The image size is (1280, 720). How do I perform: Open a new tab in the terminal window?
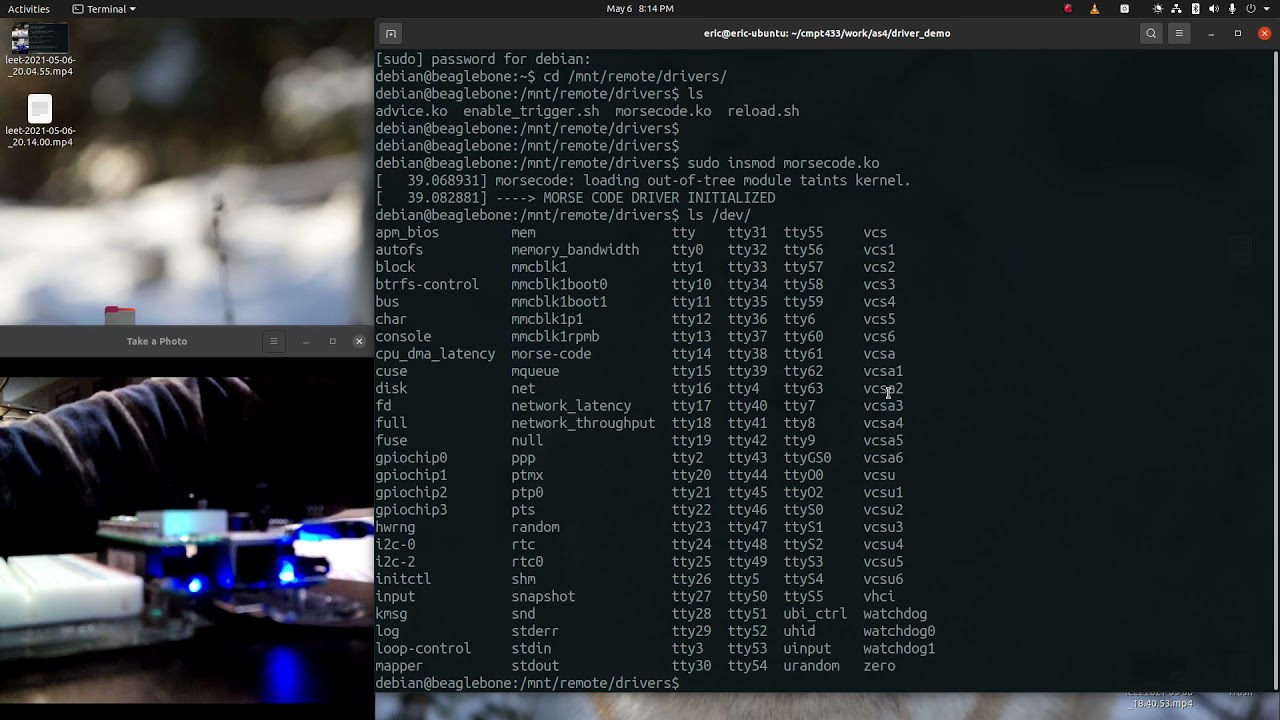pos(391,34)
